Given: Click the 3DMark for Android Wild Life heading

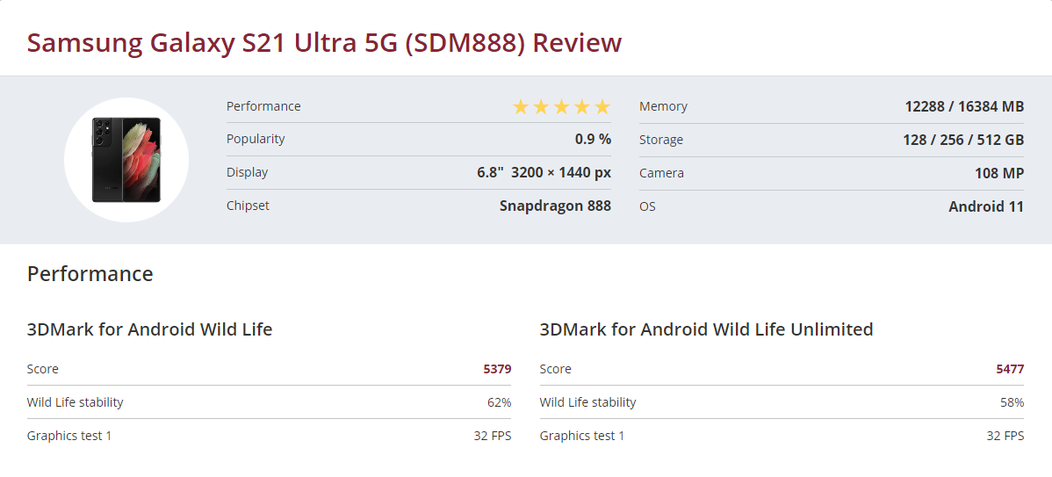Looking at the screenshot, I should (150, 329).
